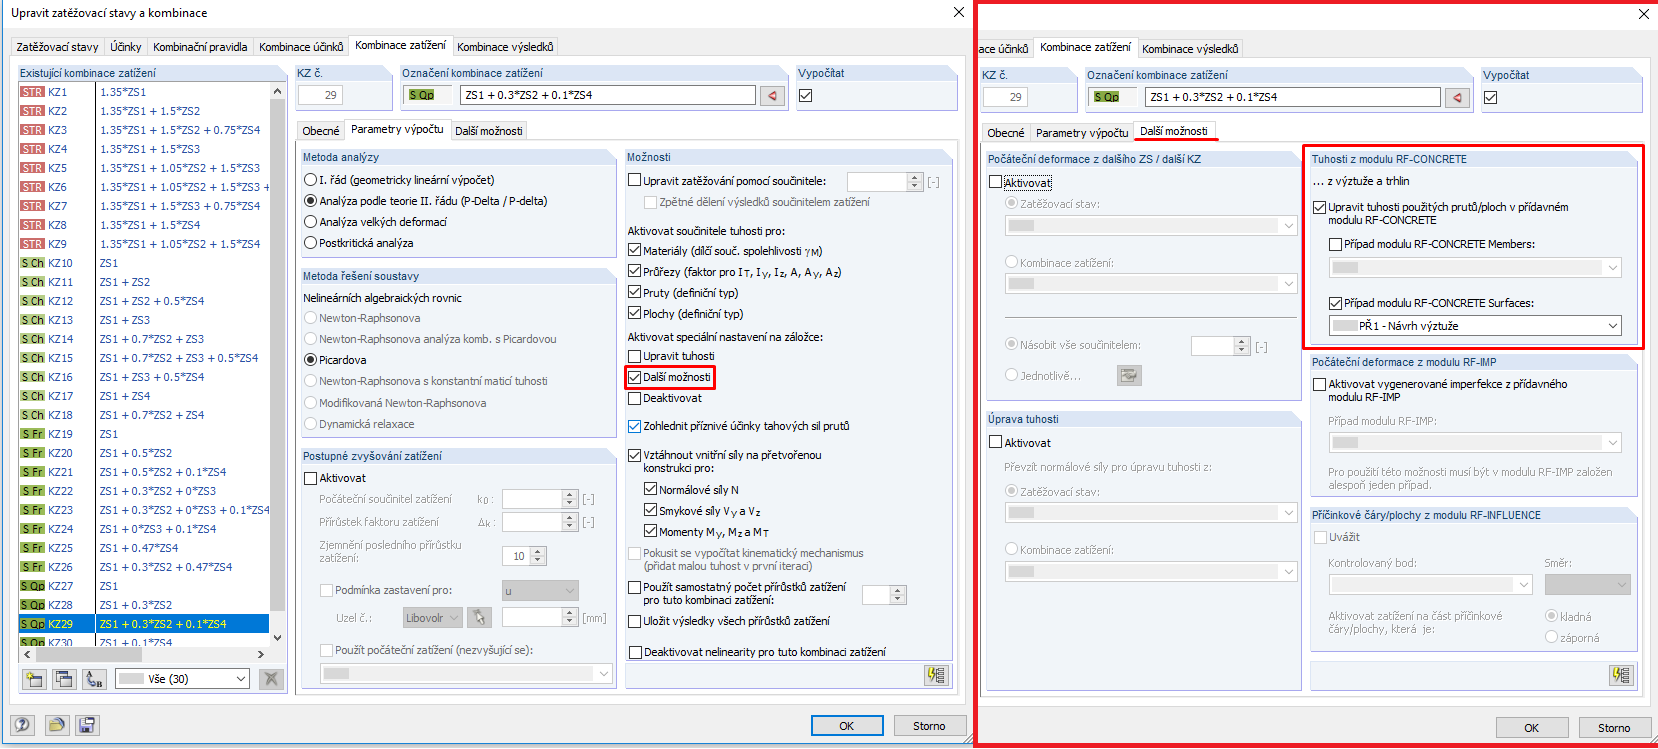
Task: Open help via the question mark icon
Action: click(x=22, y=725)
